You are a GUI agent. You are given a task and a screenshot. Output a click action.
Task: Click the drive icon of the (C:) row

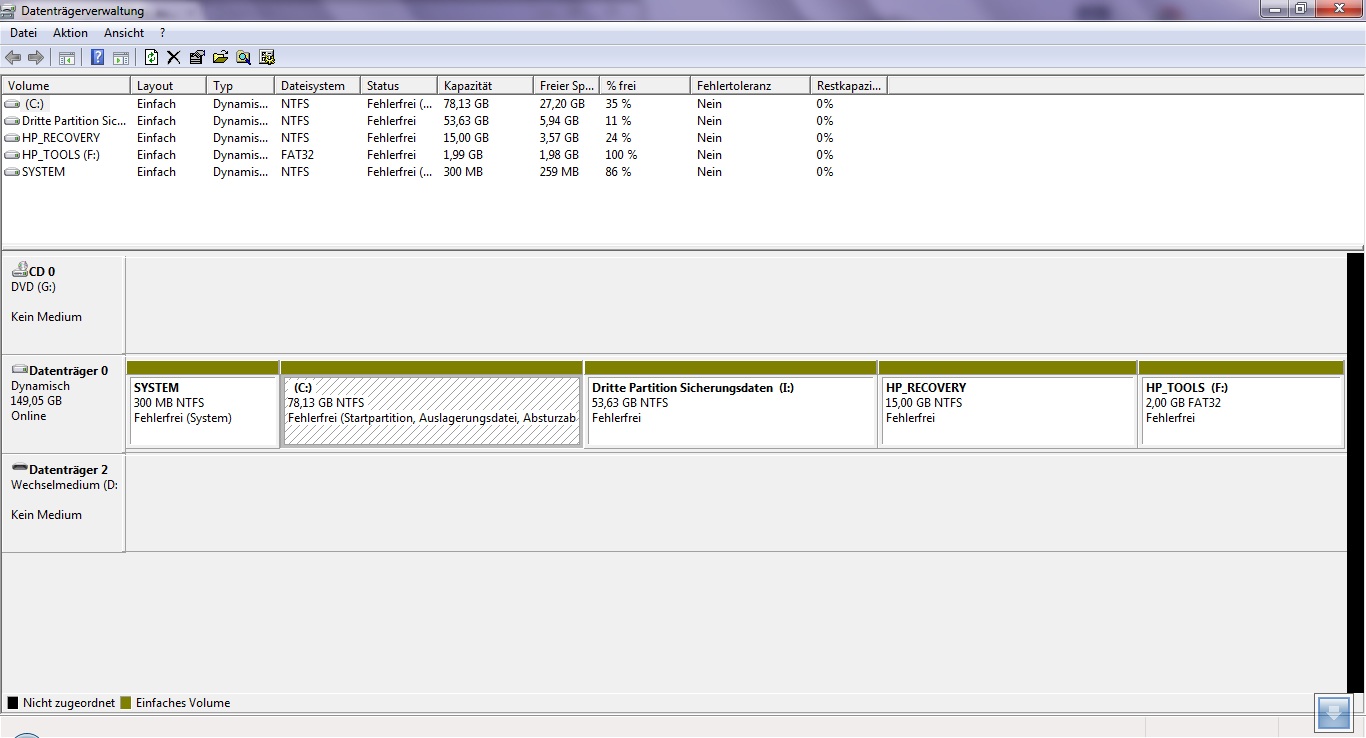(12, 104)
